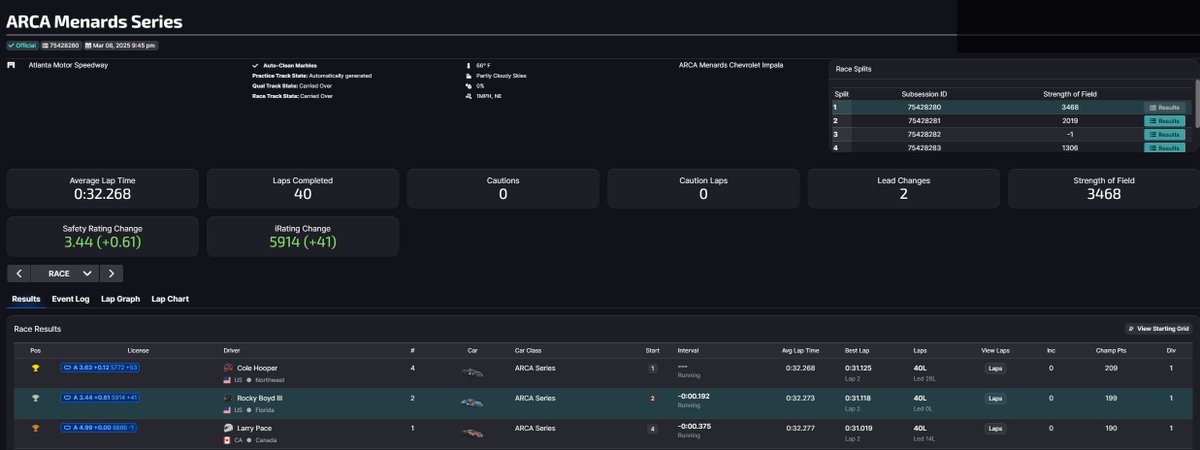Viewport: 1200px width, 450px height.
Task: Click Larry Pace's license badge A 4.99
Action: point(99,428)
